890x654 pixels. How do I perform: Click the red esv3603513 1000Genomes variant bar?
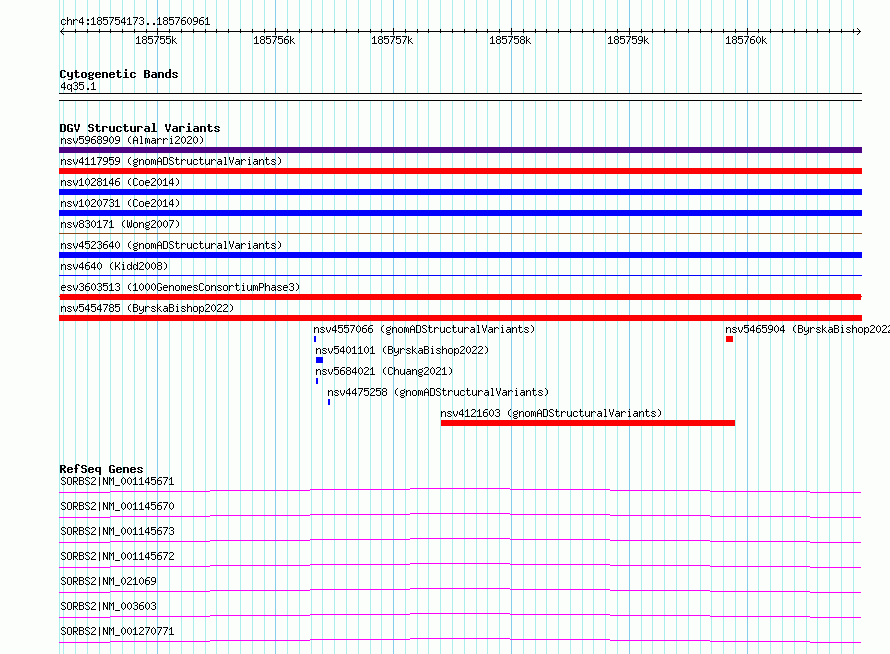(460, 297)
